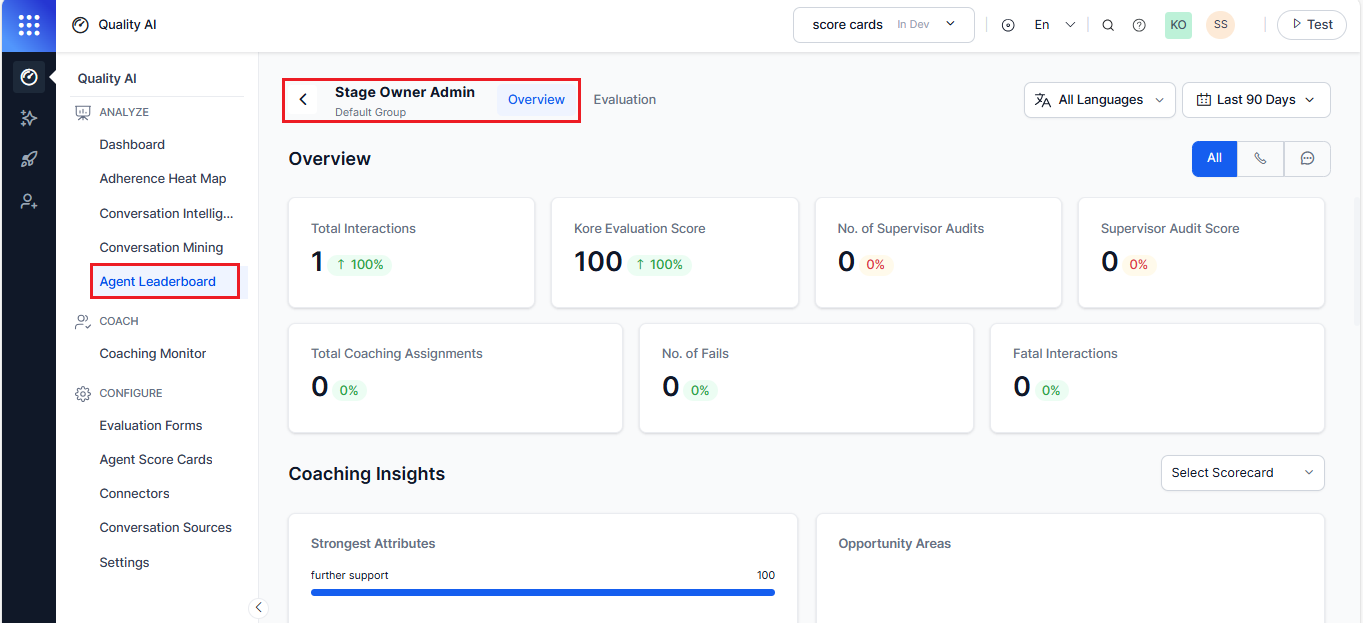Open the help question mark icon
The height and width of the screenshot is (623, 1363).
[x=1139, y=25]
